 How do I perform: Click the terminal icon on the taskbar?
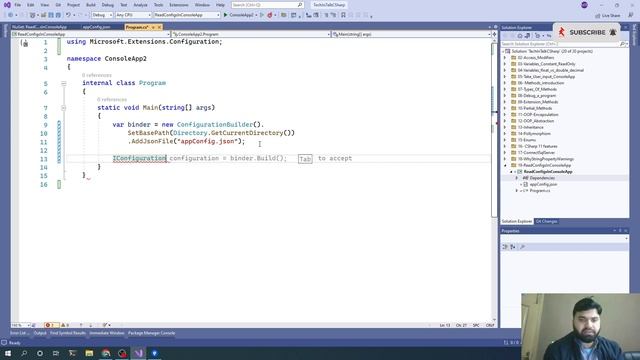click(x=72, y=353)
